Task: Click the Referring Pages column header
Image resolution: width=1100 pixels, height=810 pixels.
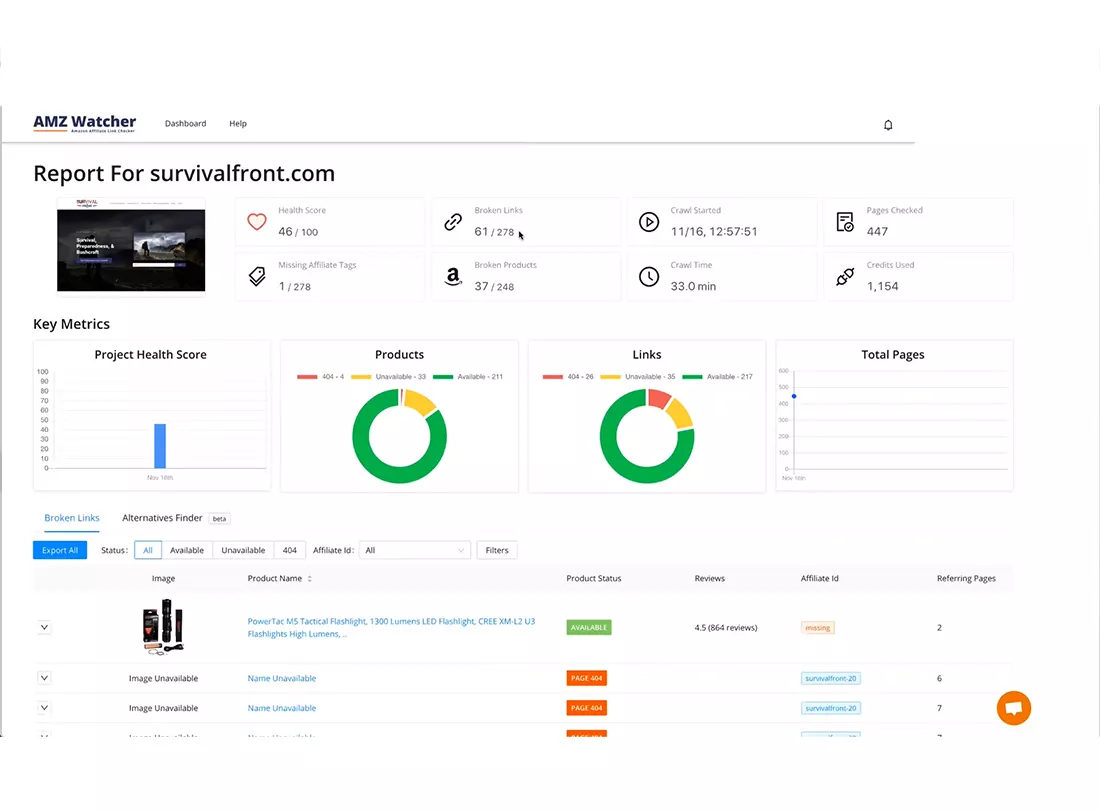Action: tap(966, 579)
